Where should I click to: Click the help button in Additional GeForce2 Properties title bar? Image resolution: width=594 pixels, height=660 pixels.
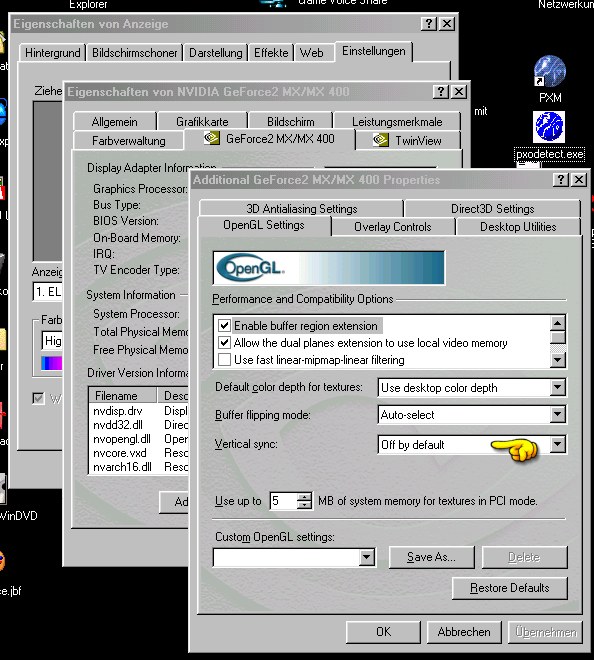[561, 180]
